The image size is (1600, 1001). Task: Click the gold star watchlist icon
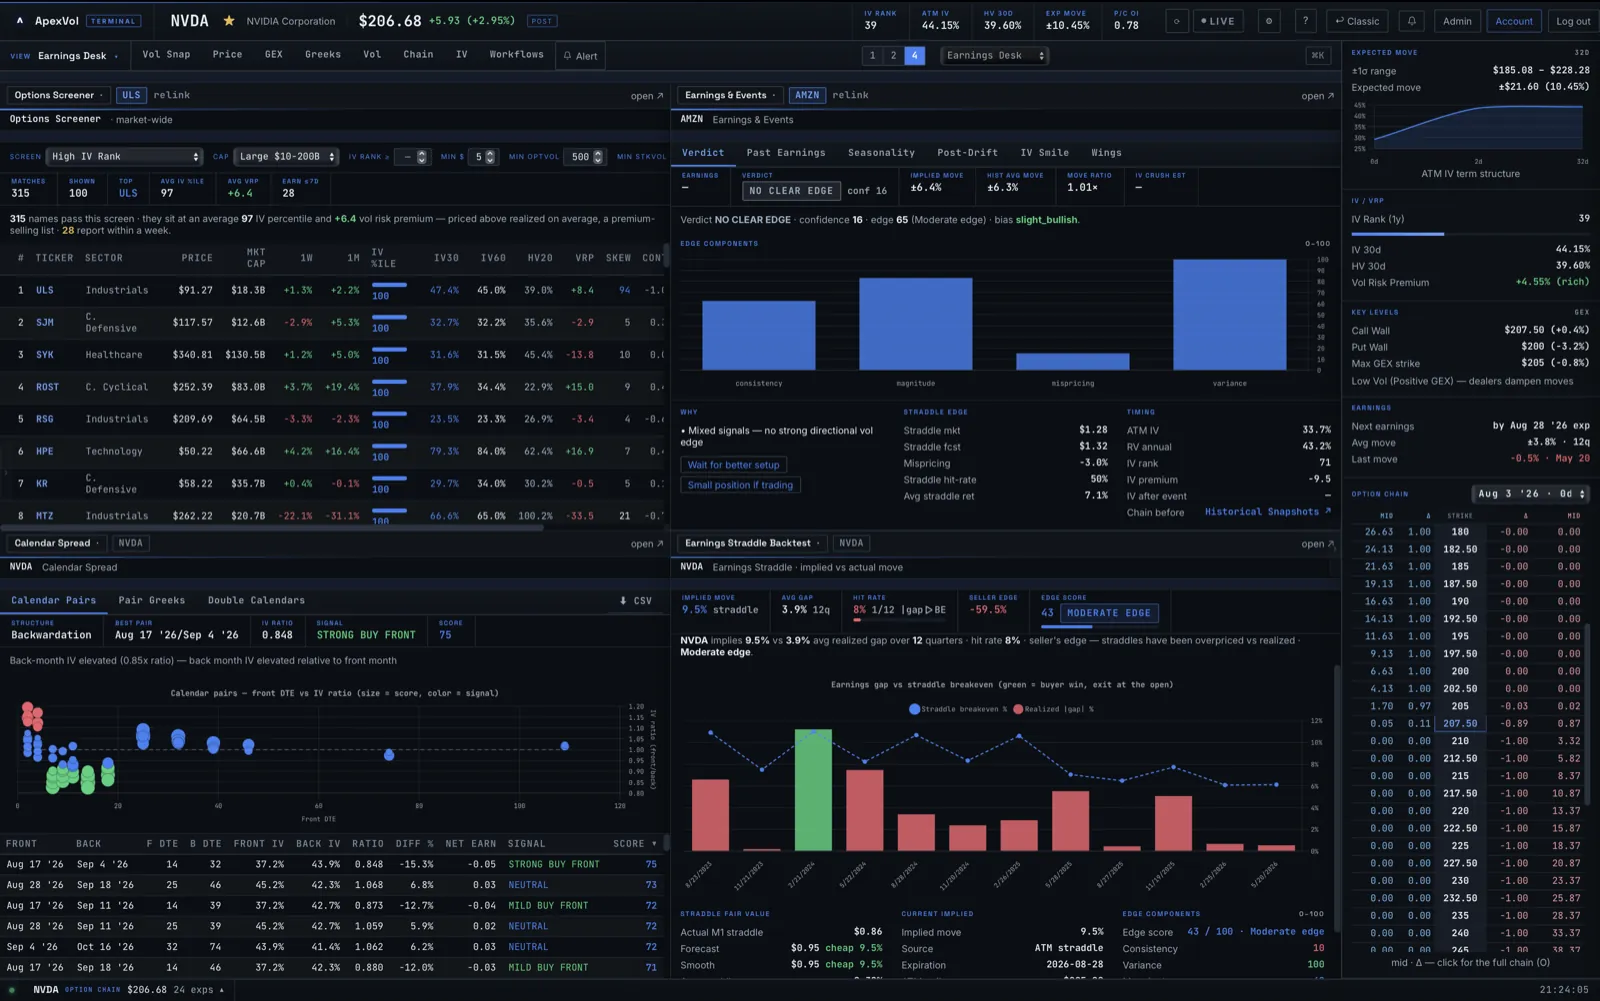[x=229, y=21]
